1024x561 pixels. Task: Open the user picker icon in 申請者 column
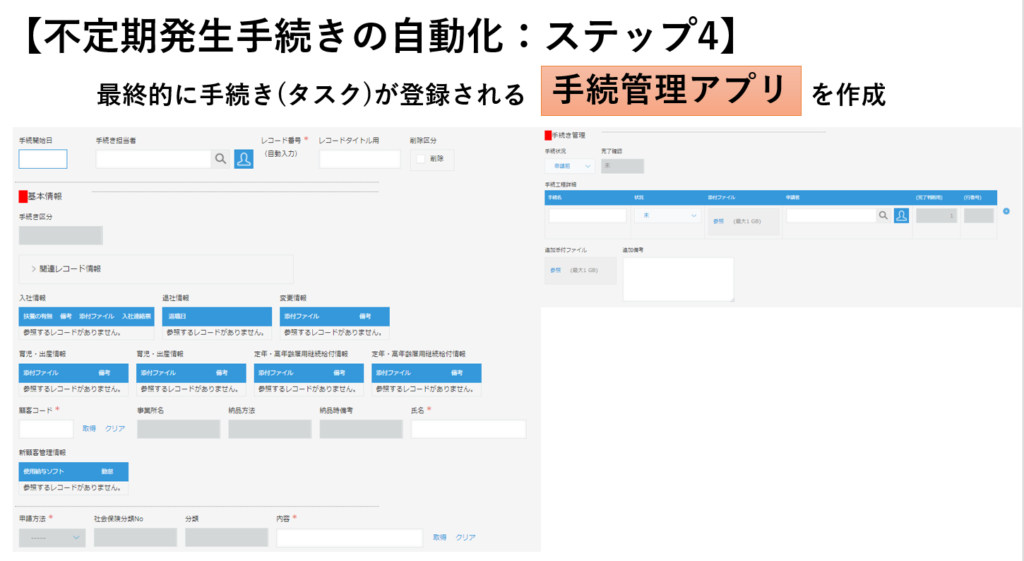901,215
